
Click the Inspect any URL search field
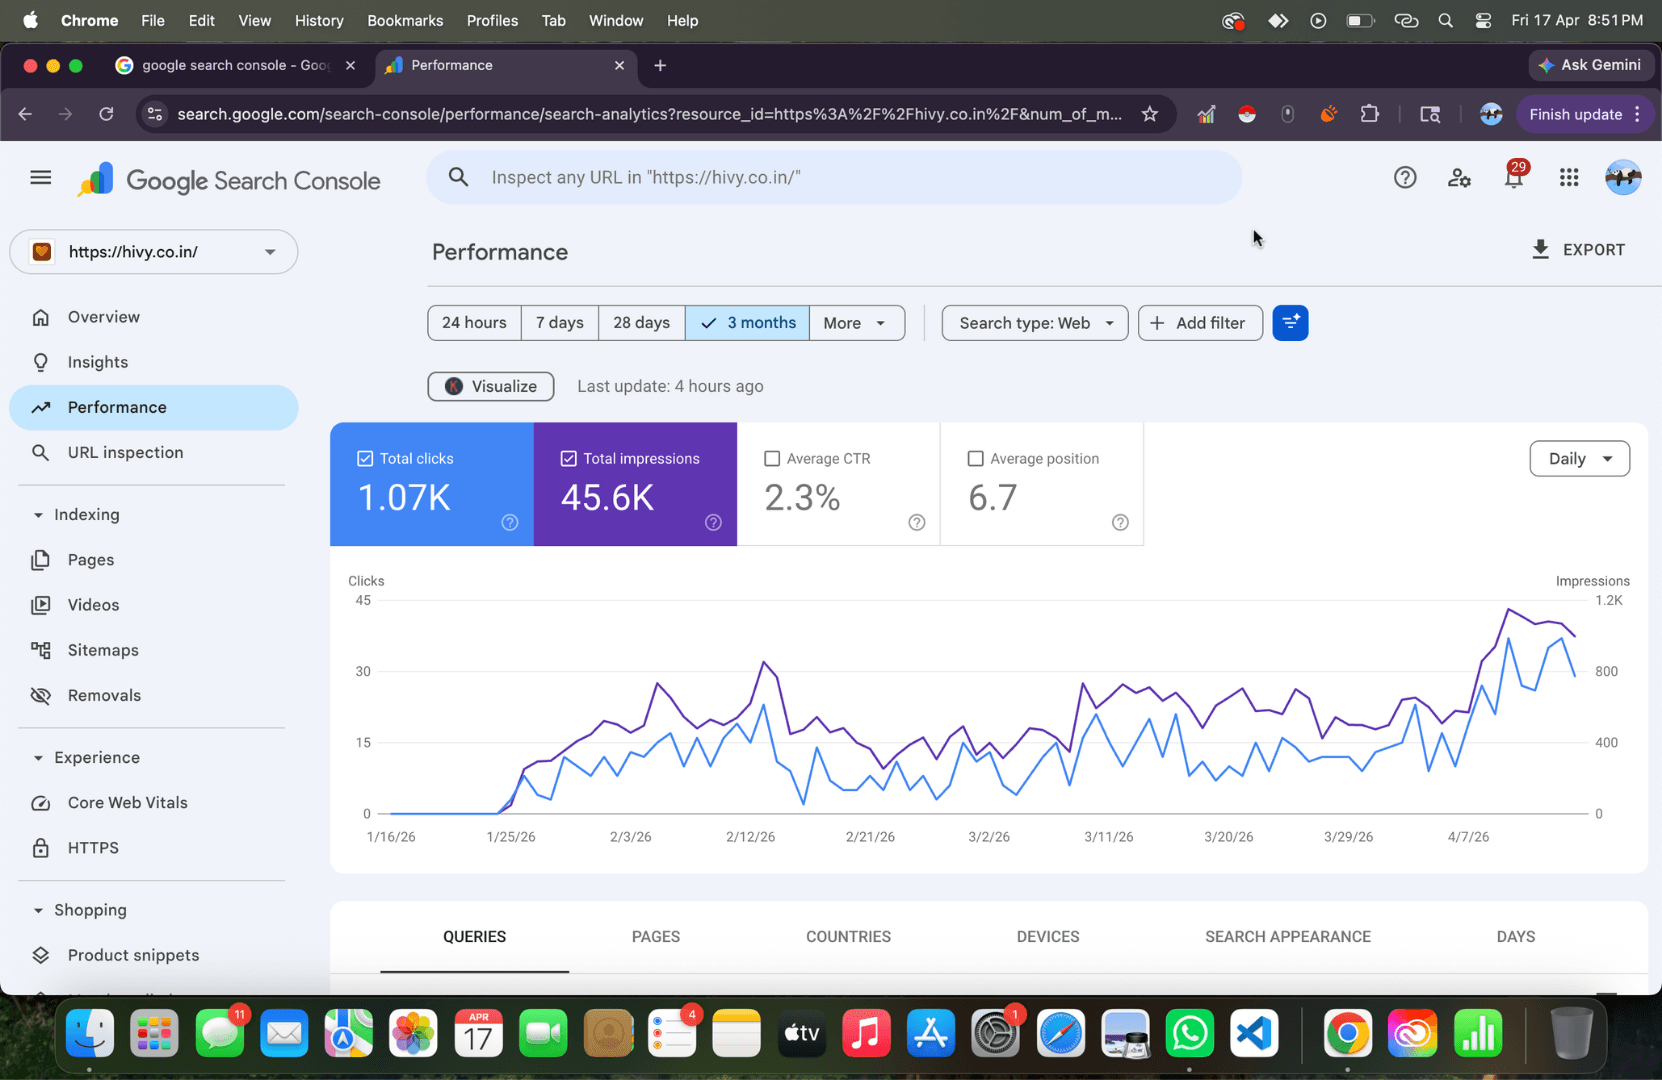point(834,178)
